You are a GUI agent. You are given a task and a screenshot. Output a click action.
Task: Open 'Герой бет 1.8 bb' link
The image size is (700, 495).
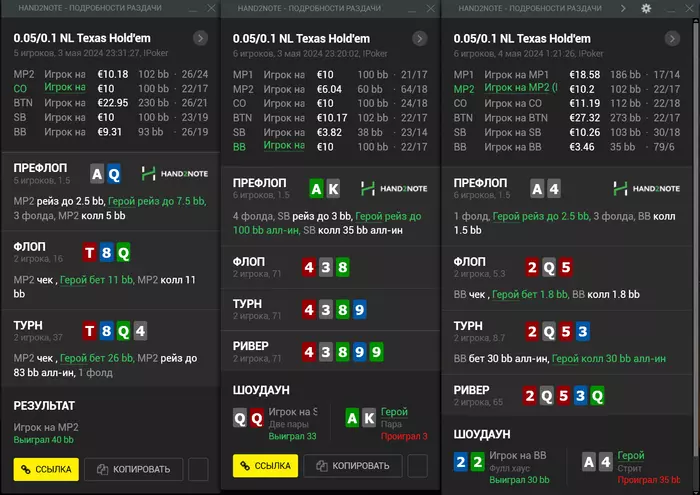(x=530, y=295)
